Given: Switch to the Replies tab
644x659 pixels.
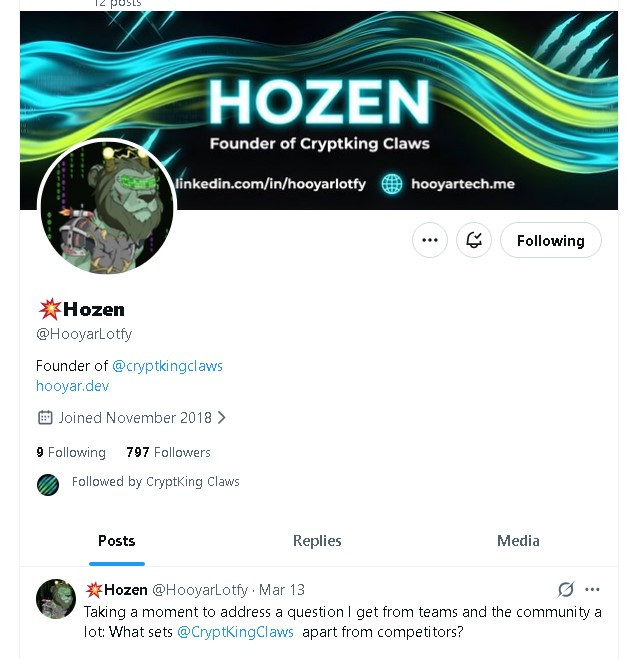Looking at the screenshot, I should 317,540.
